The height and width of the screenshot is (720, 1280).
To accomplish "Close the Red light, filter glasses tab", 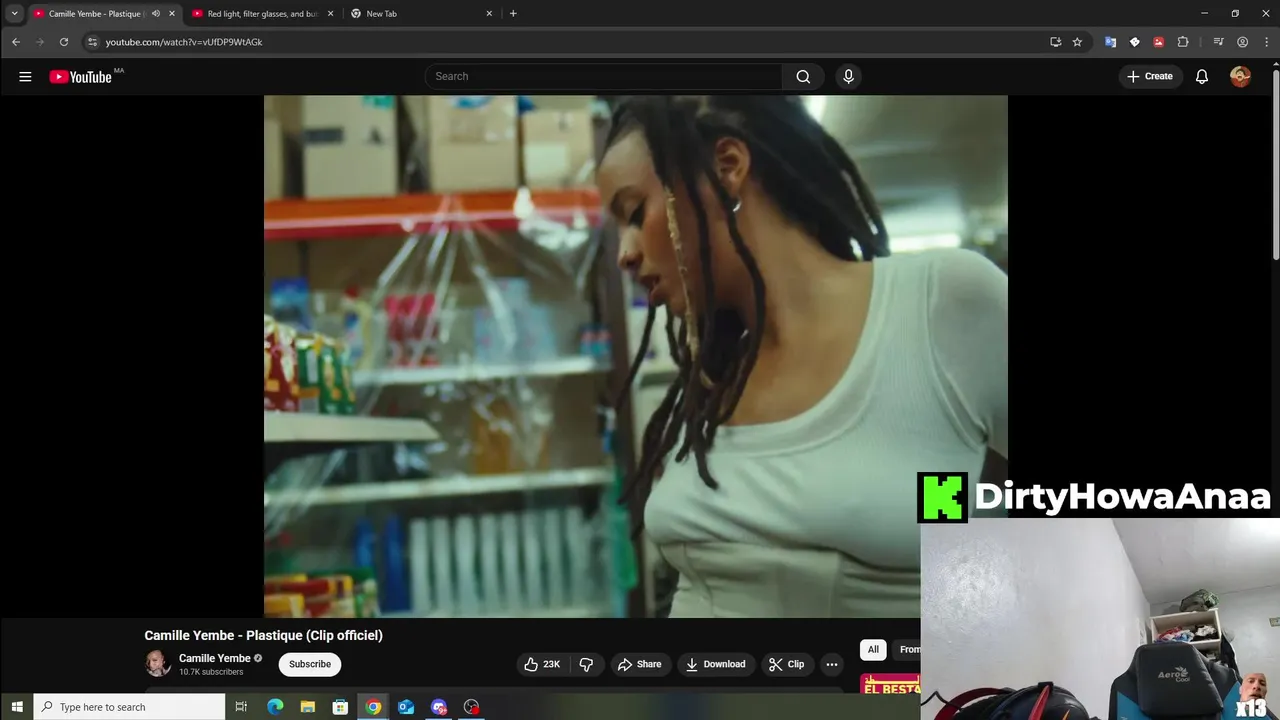I will [x=330, y=14].
